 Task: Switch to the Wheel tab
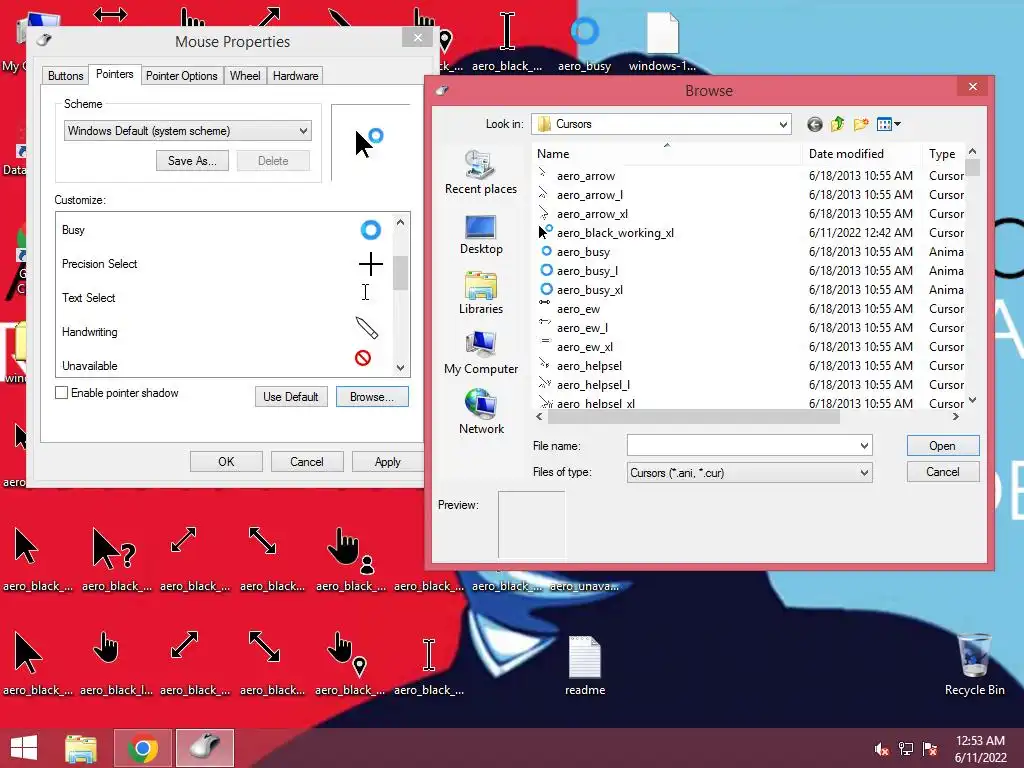point(245,76)
